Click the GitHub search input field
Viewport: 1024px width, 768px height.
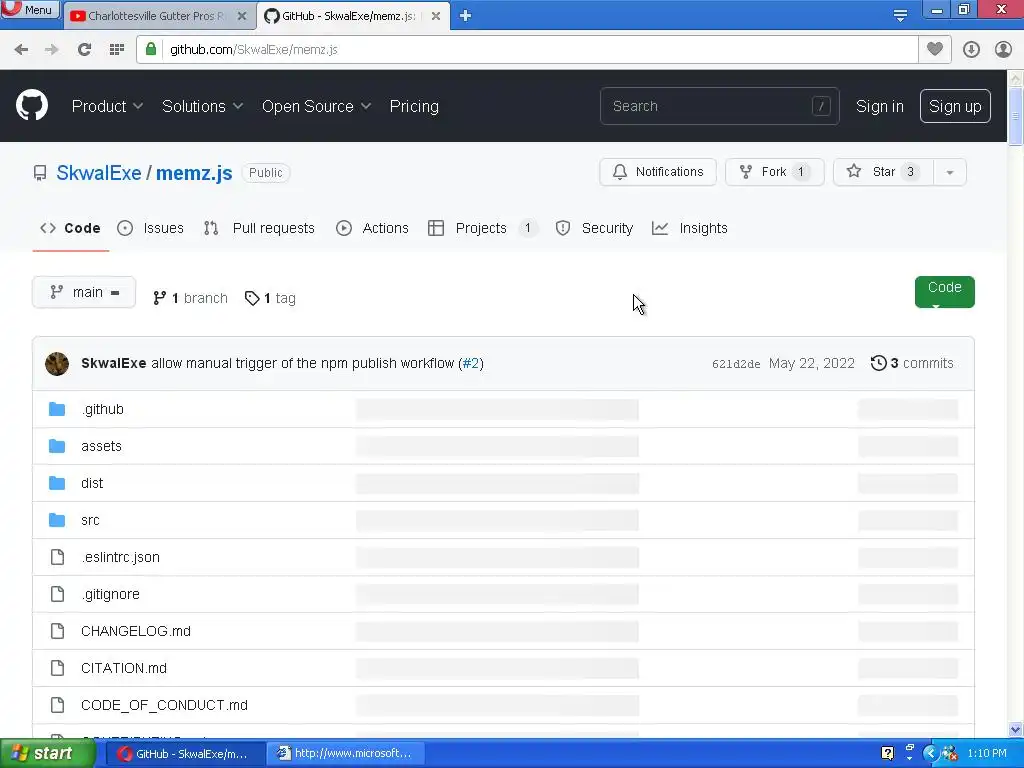coord(720,106)
